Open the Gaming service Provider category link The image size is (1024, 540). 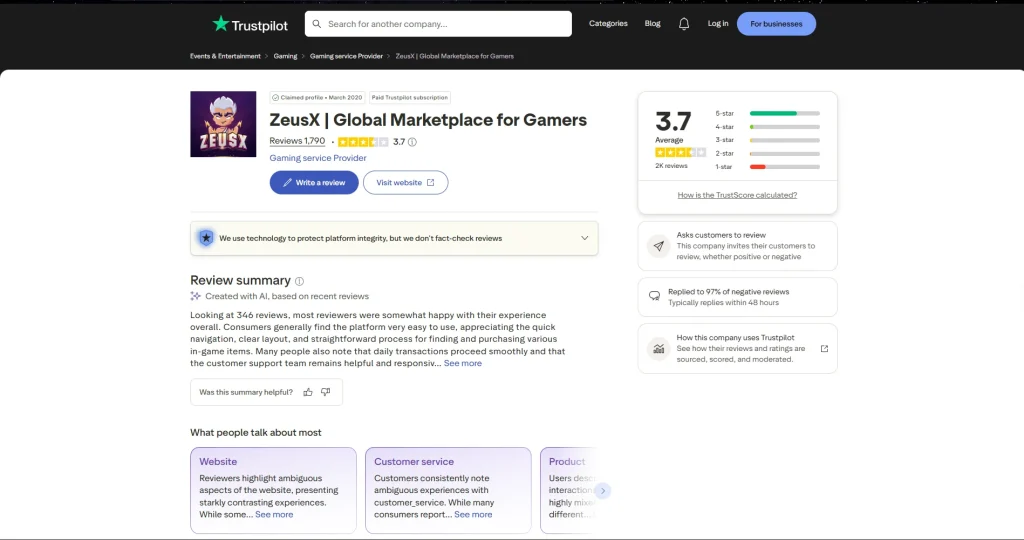point(318,158)
